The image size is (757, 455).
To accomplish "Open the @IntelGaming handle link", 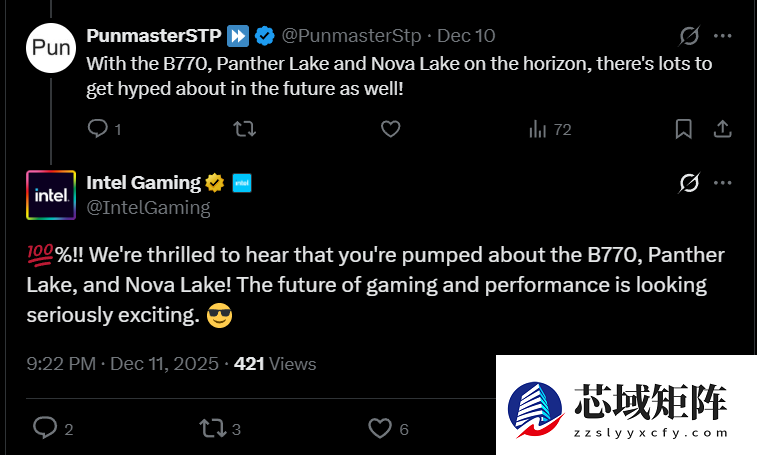I will click(149, 207).
